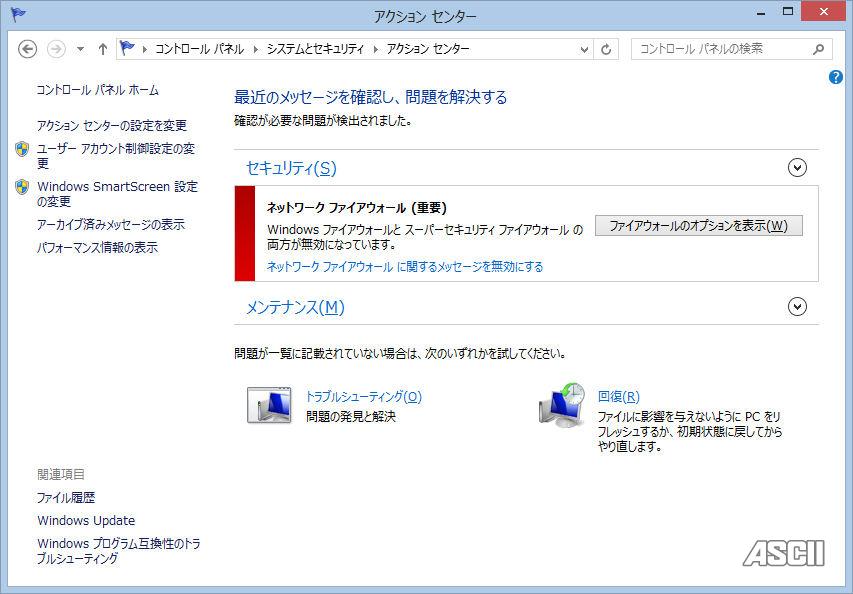This screenshot has width=853, height=594.
Task: Click the search magnifier icon
Action: pyautogui.click(x=818, y=49)
